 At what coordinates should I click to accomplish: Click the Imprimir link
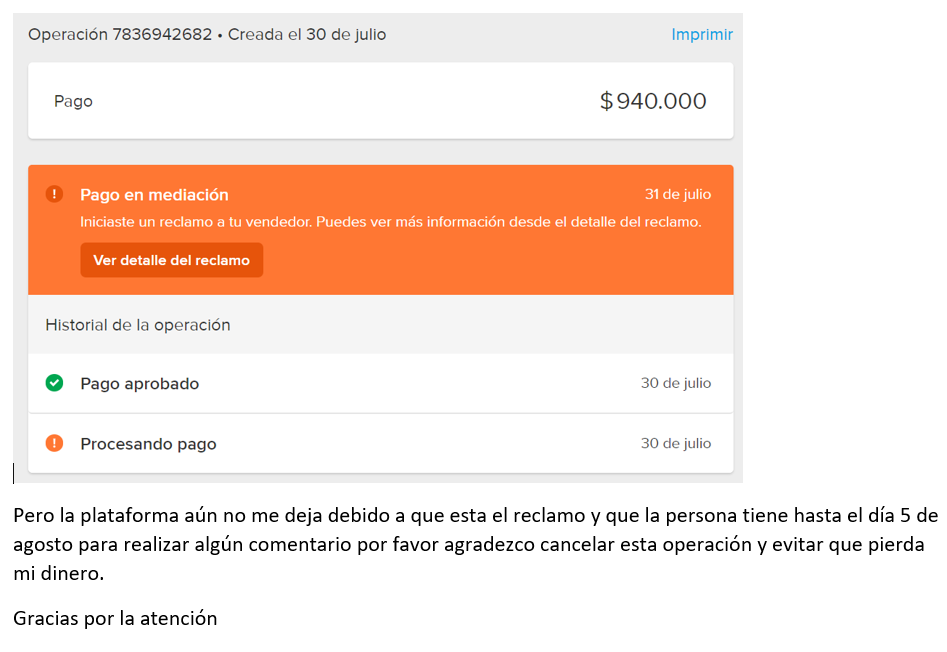pyautogui.click(x=702, y=34)
